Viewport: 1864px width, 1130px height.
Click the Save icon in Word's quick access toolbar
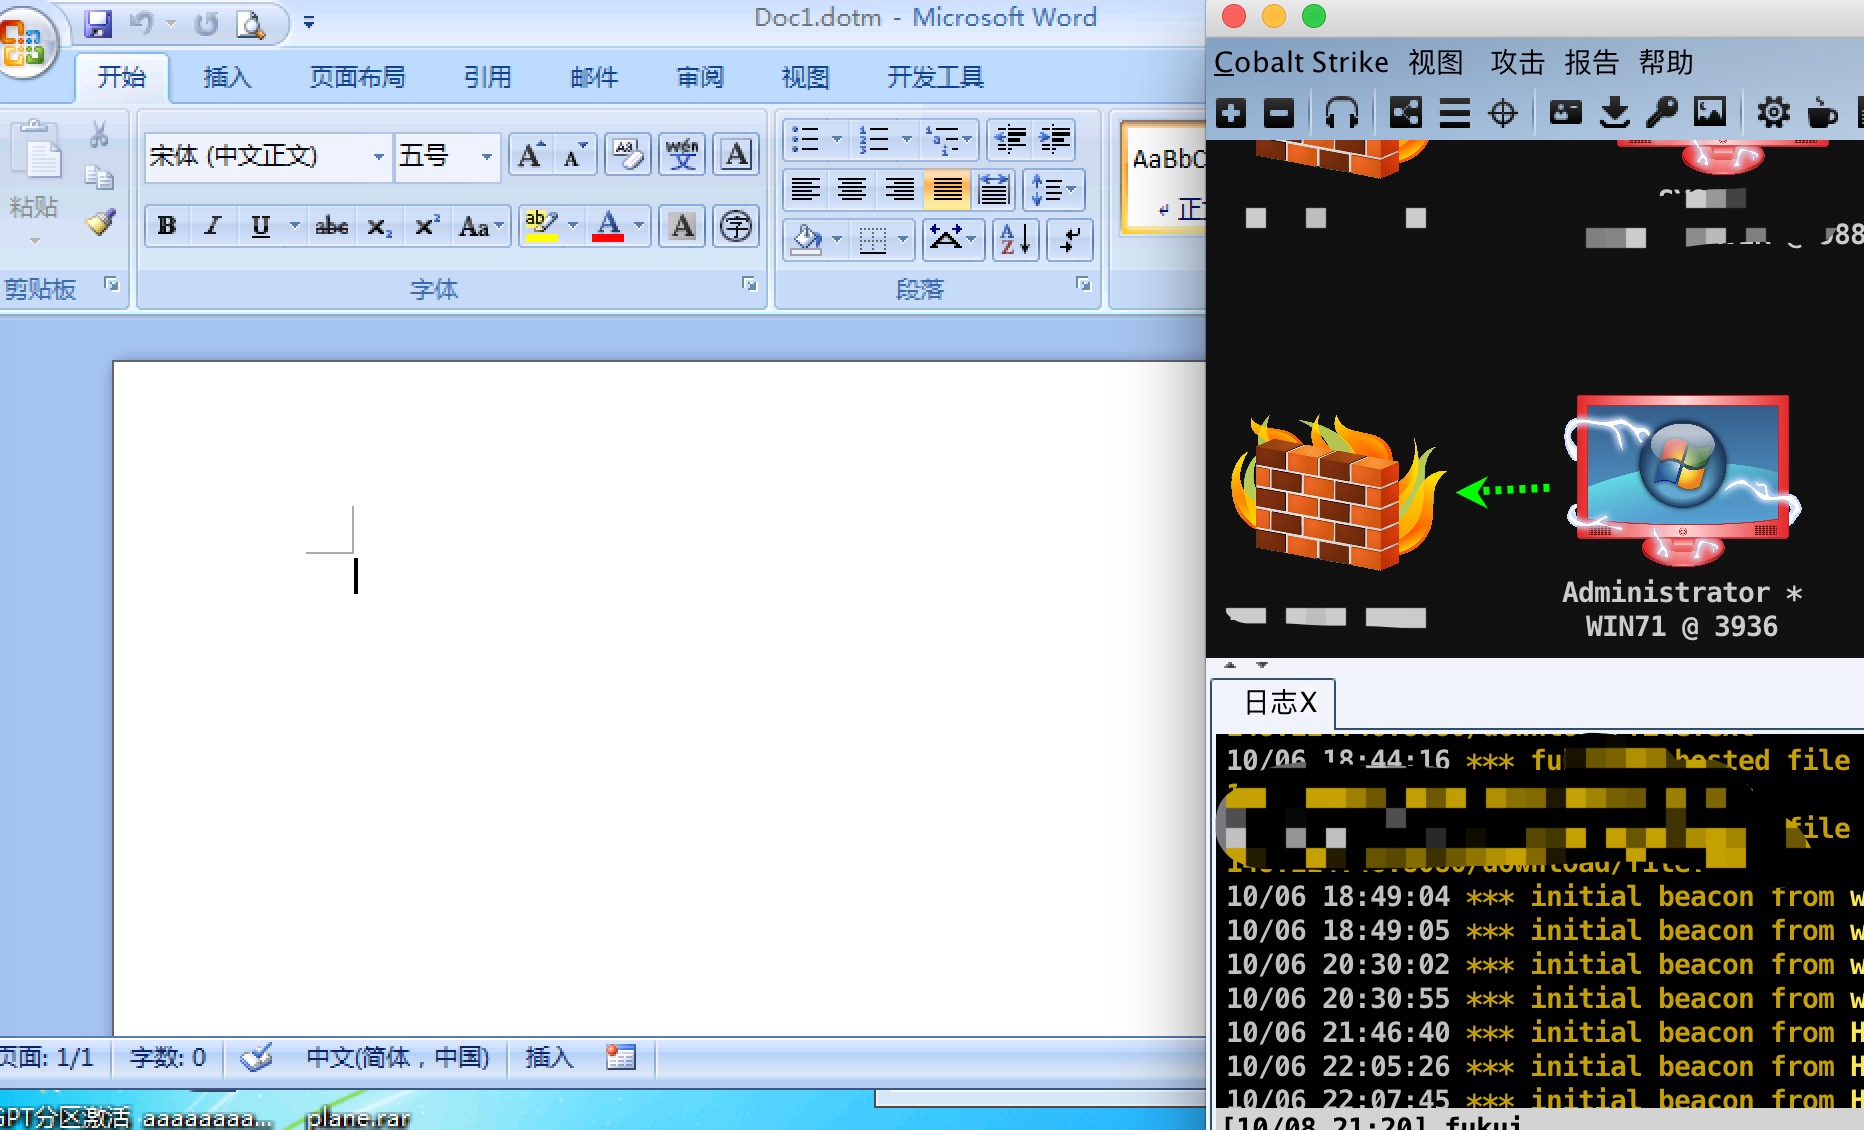[98, 23]
